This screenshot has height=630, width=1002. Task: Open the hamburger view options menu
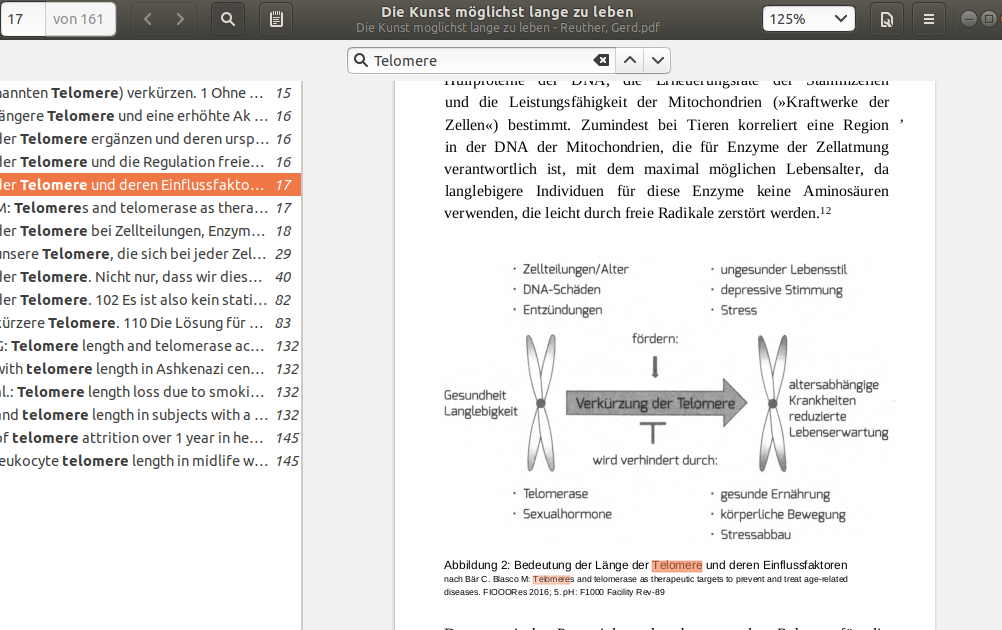(929, 19)
